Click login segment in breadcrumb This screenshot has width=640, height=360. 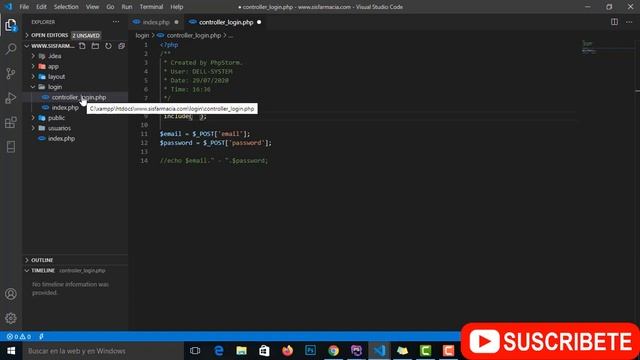tap(142, 36)
